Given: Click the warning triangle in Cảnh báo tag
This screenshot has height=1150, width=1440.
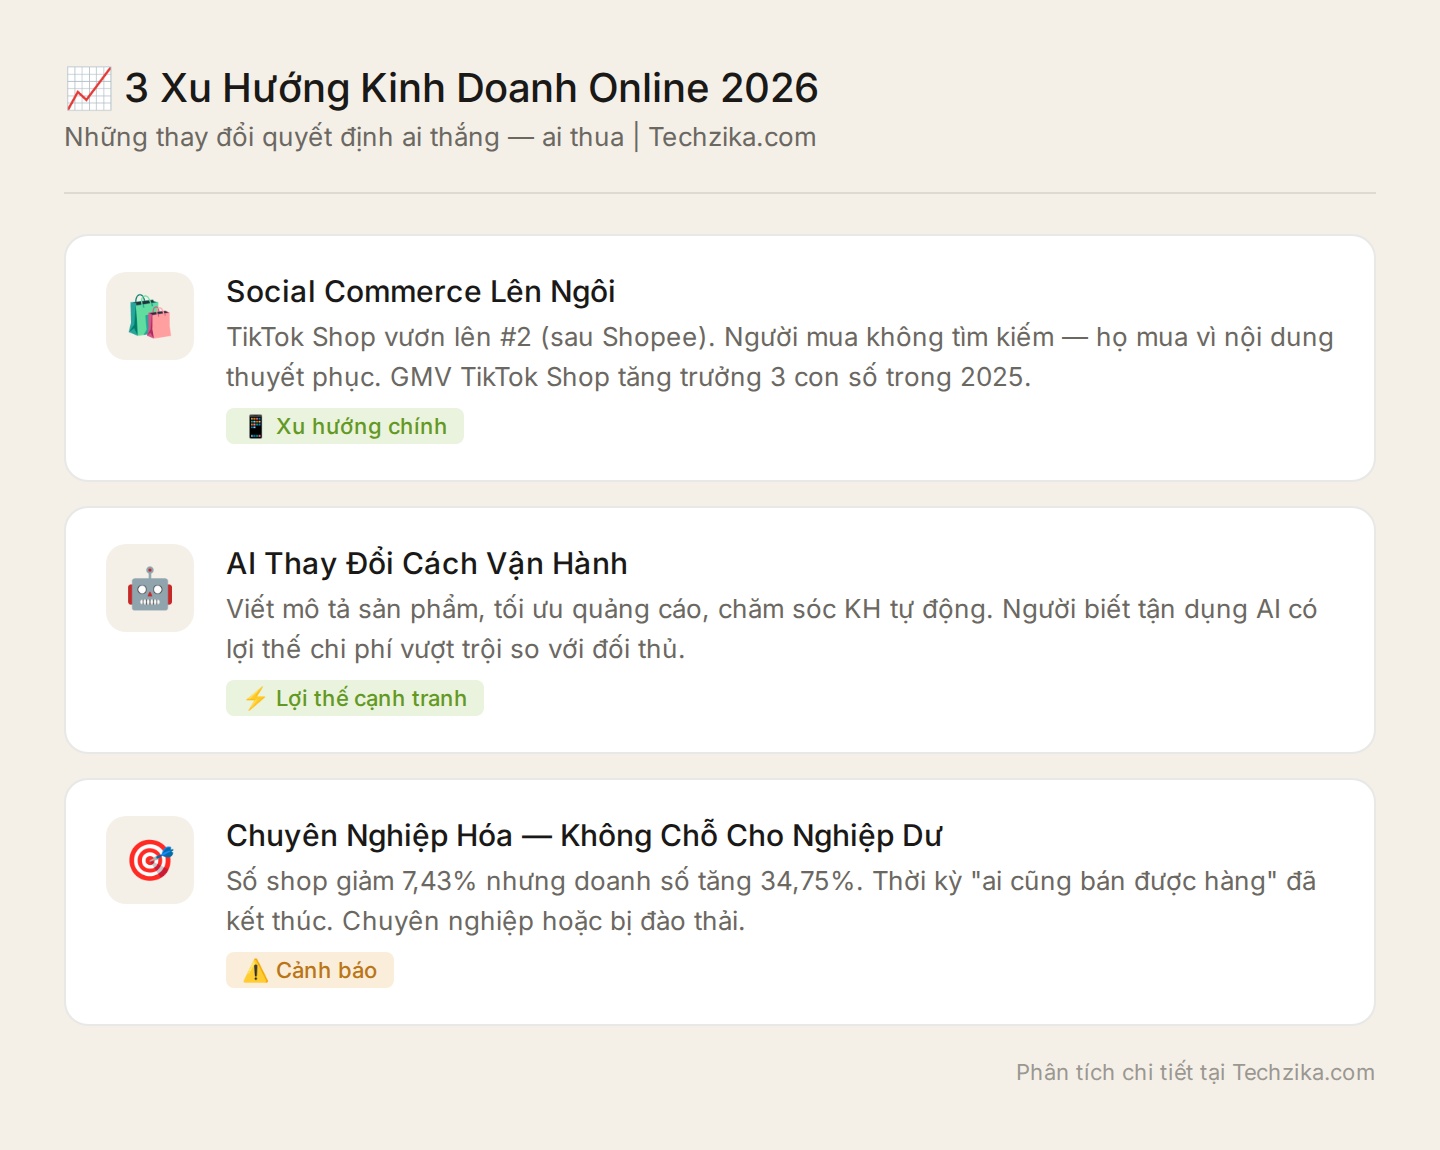Looking at the screenshot, I should (x=256, y=970).
